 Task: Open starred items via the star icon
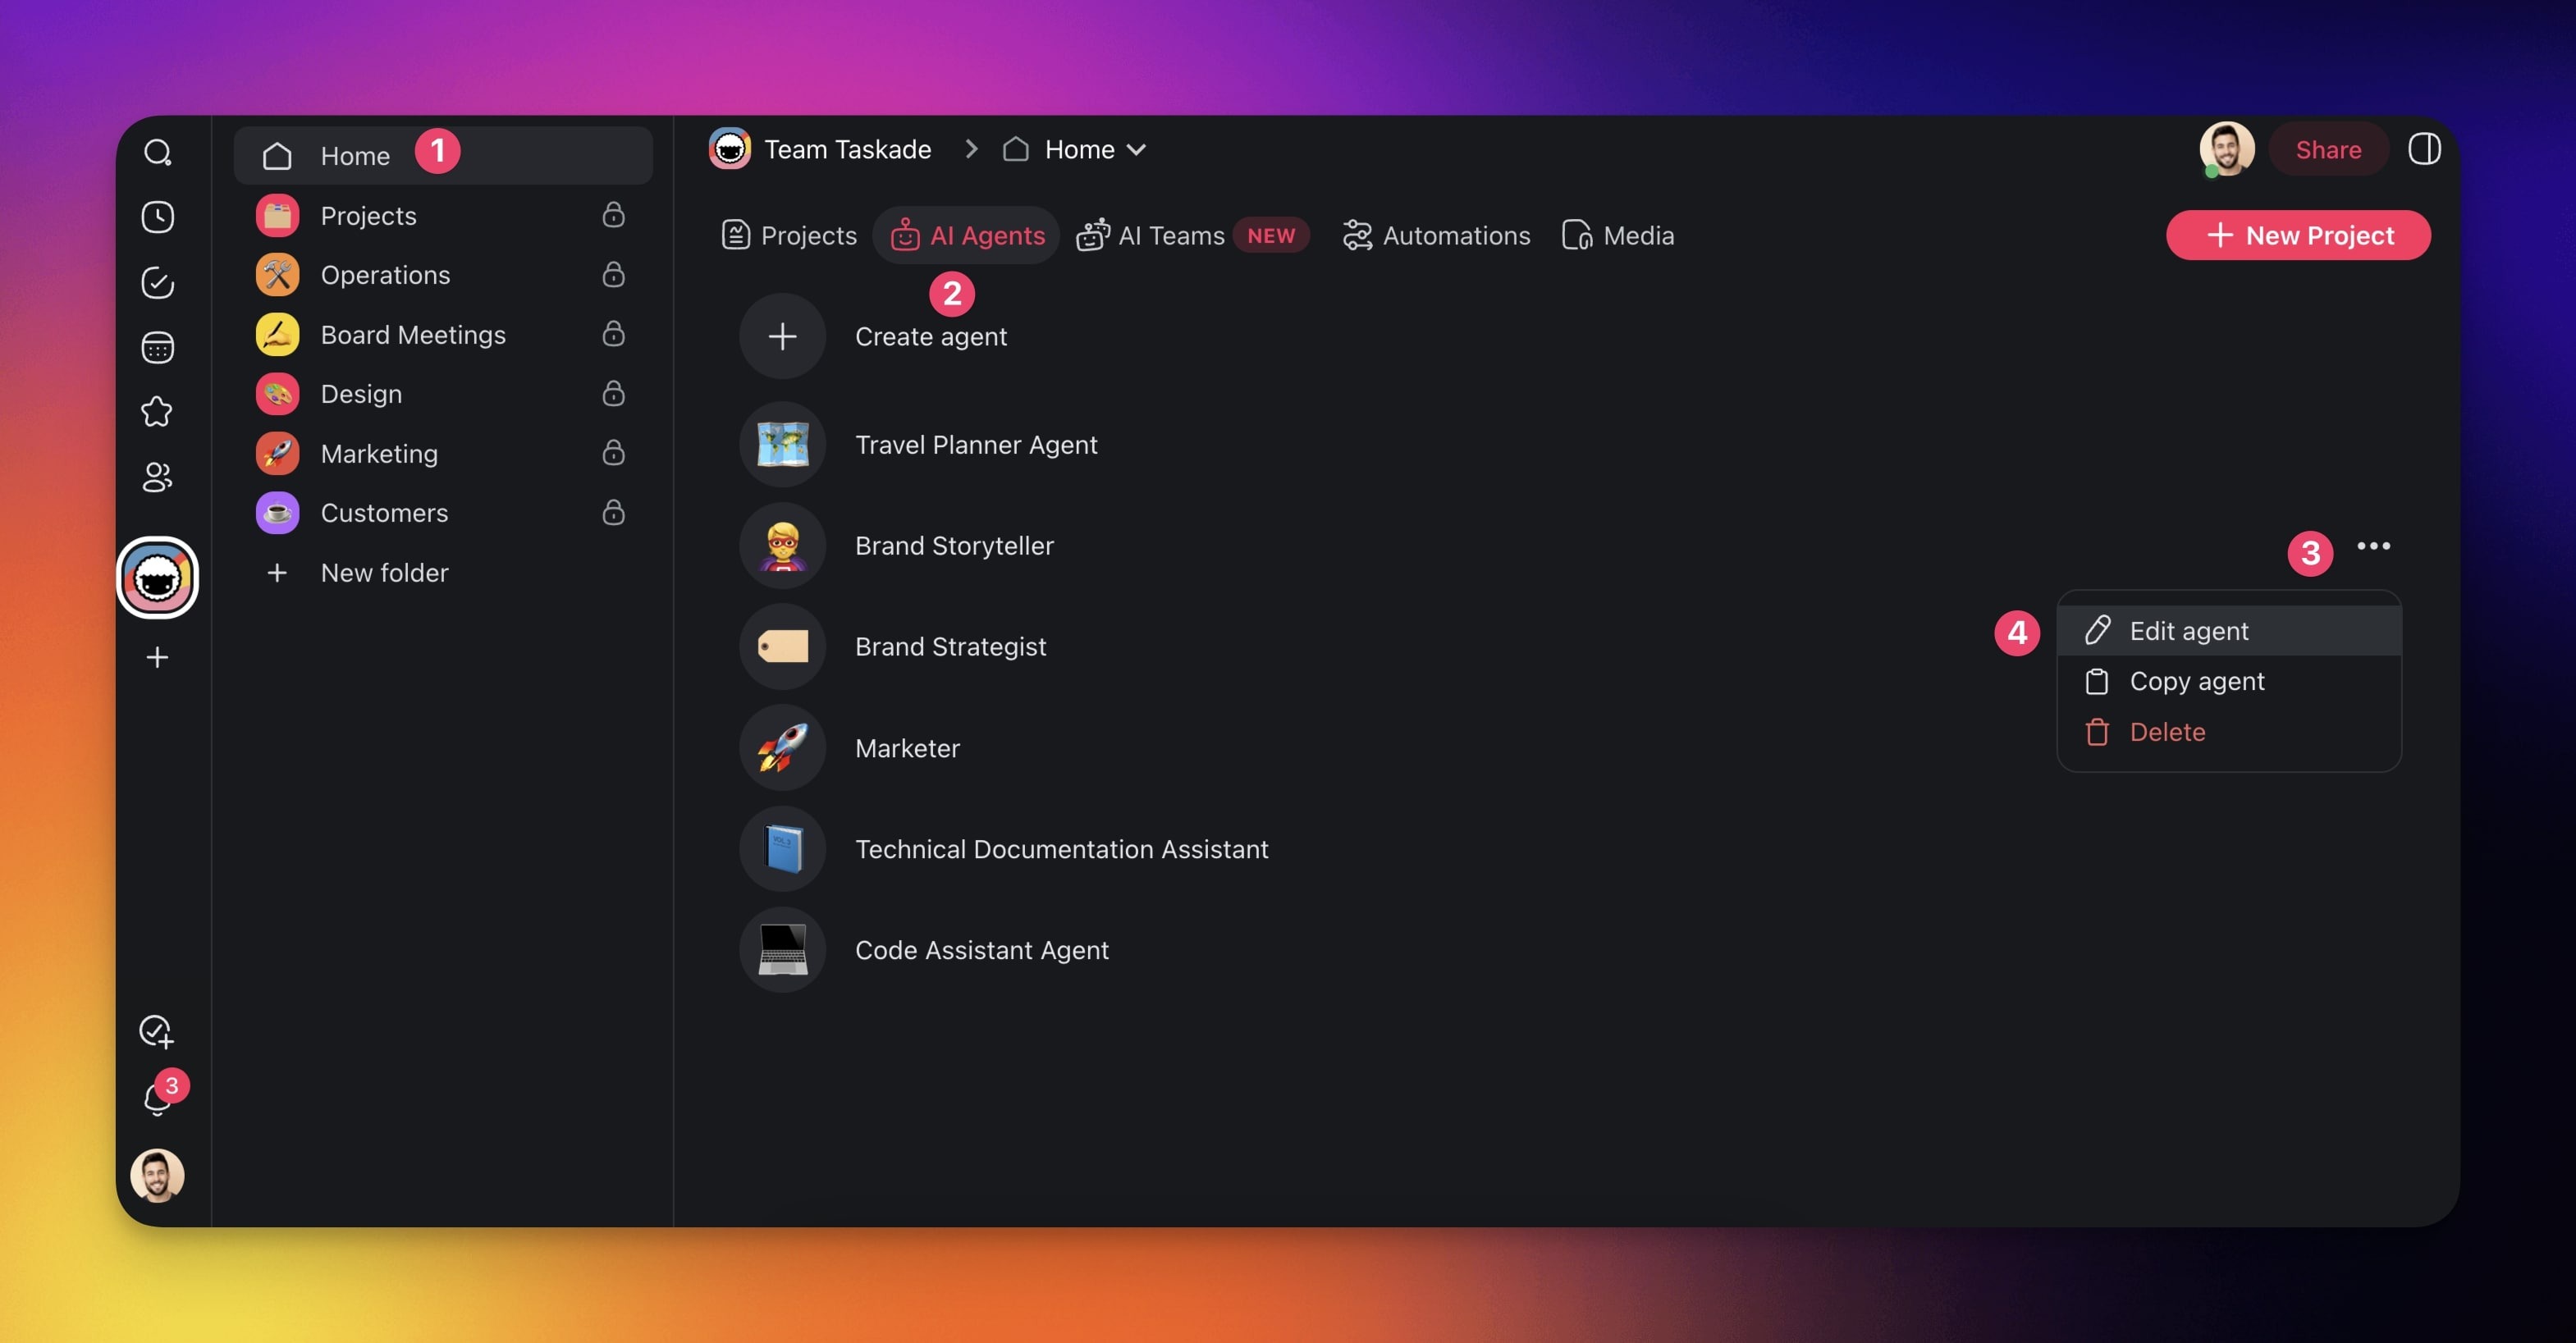pyautogui.click(x=157, y=412)
